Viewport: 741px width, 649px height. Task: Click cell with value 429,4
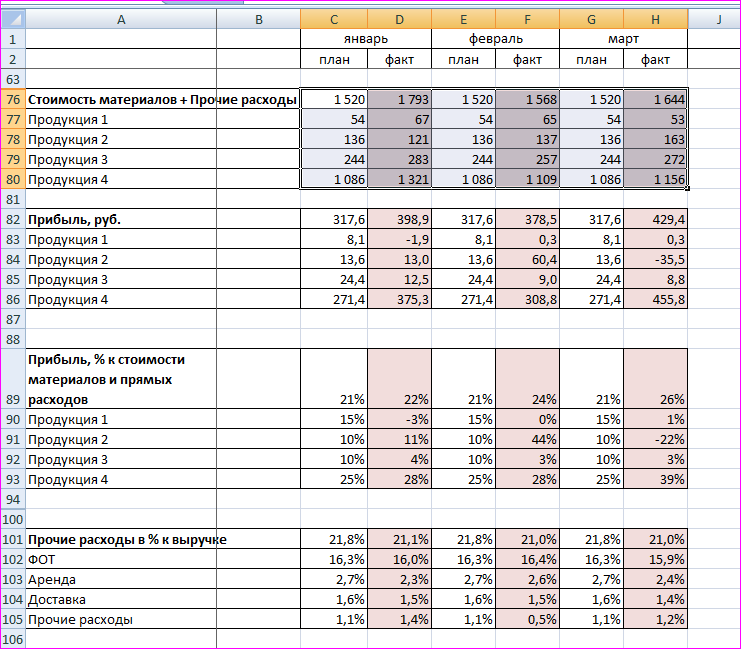(655, 219)
